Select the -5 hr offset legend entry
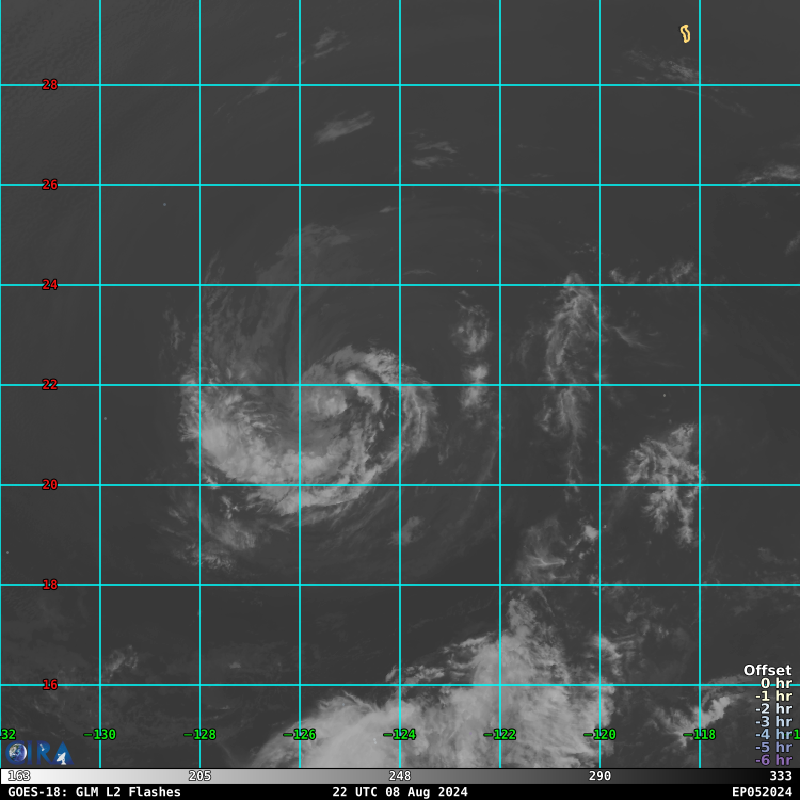This screenshot has width=800, height=800. 773,747
